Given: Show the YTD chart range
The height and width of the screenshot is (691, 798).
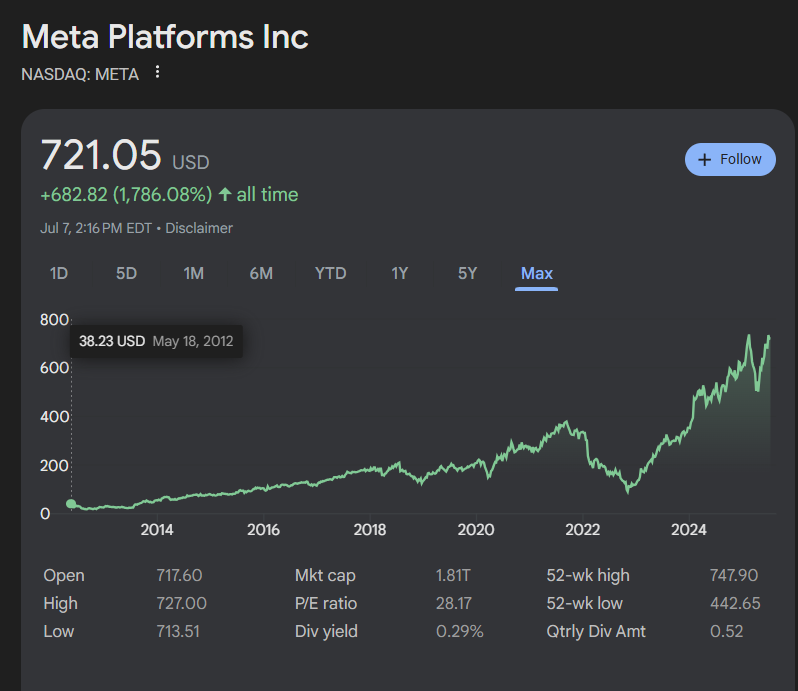Looking at the screenshot, I should [330, 274].
